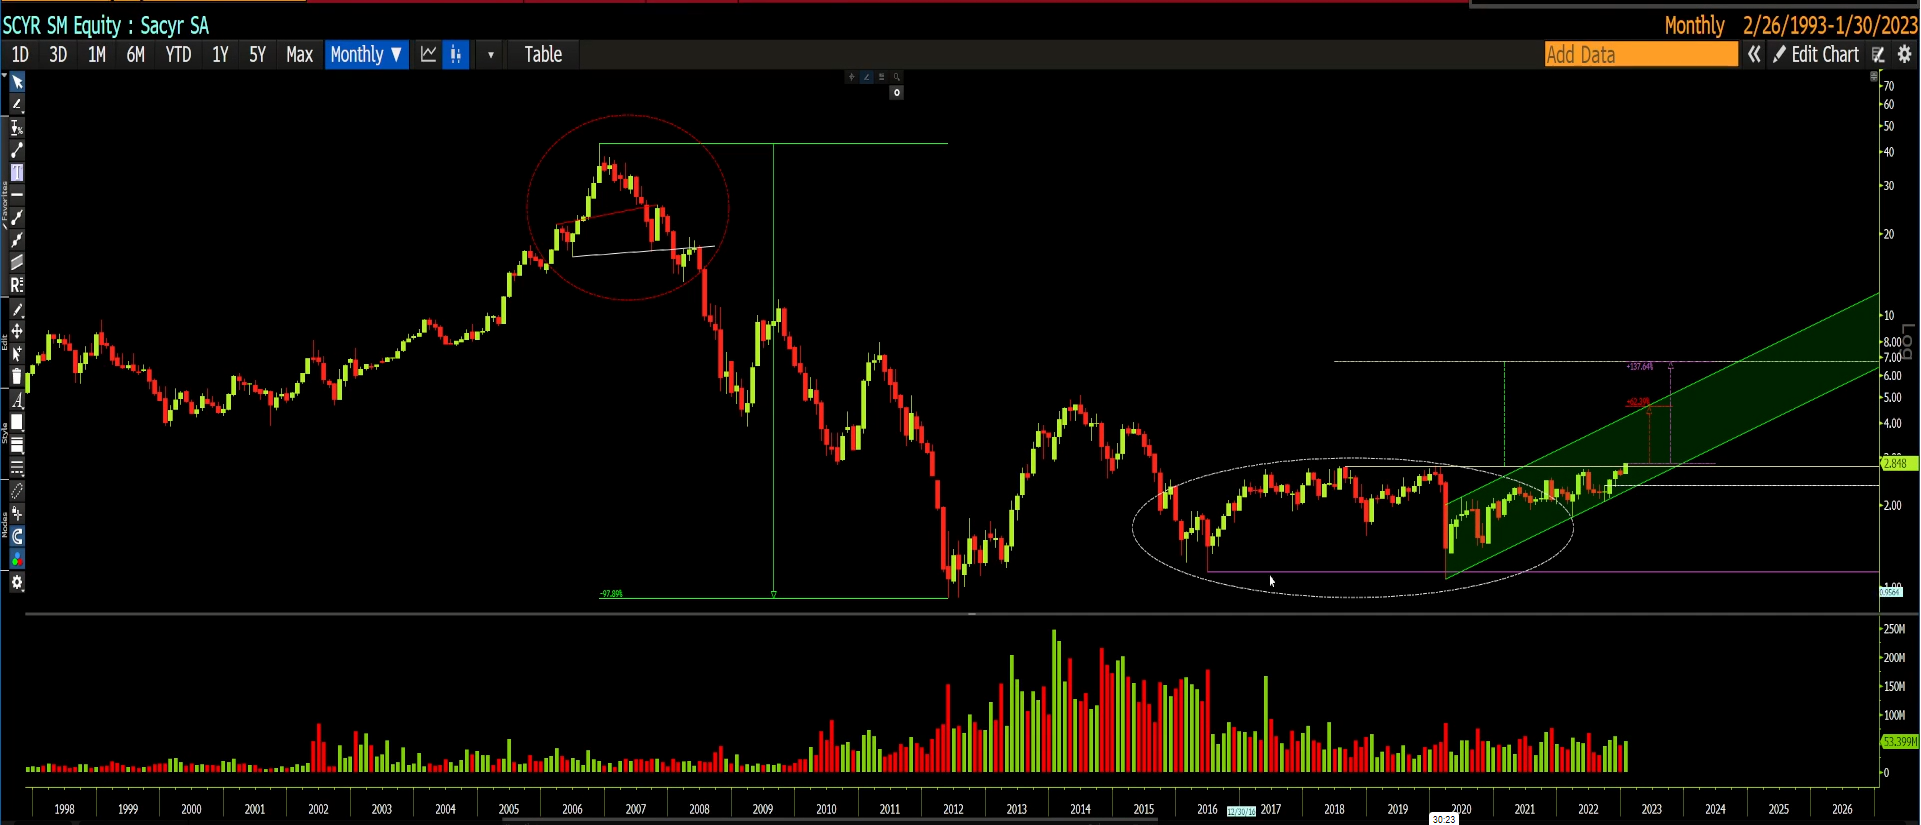Viewport: 1921px width, 825px height.
Task: Open the sidebar settings gear icon
Action: 17,582
